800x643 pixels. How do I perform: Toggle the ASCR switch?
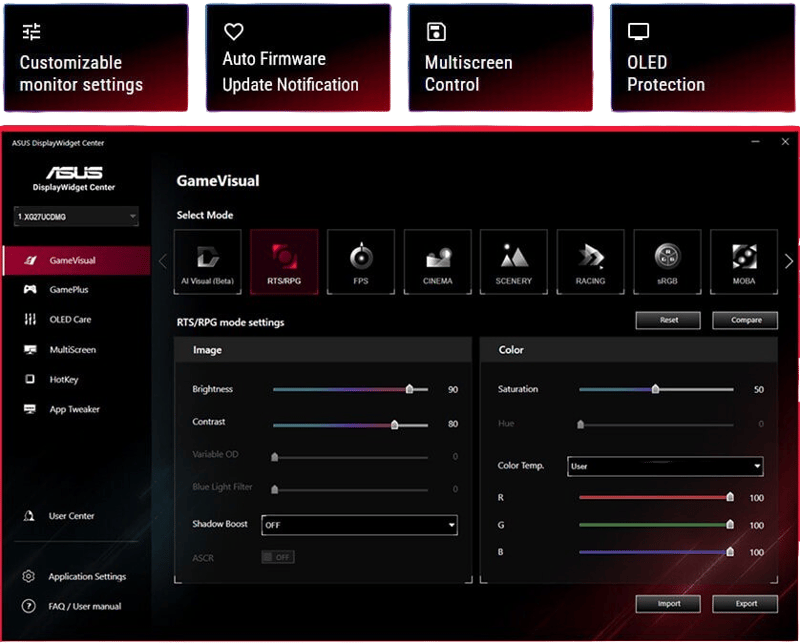pyautogui.click(x=278, y=557)
